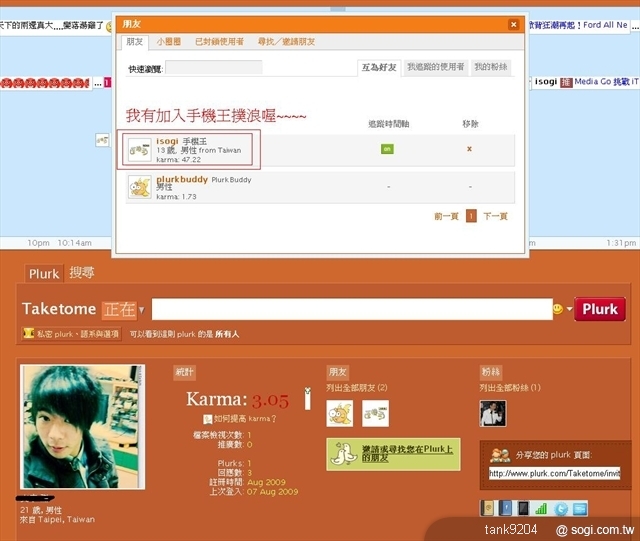This screenshot has width=640, height=541.
Task: Show 我的粉絲 list
Action: tap(491, 67)
